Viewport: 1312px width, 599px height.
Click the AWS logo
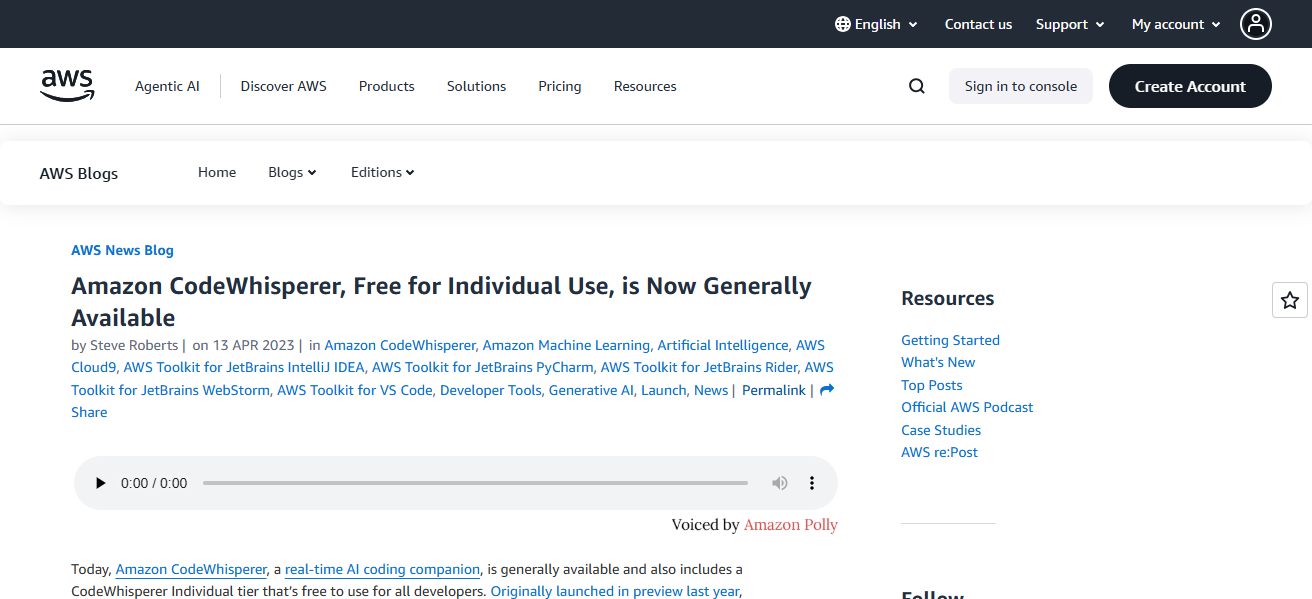(x=68, y=86)
